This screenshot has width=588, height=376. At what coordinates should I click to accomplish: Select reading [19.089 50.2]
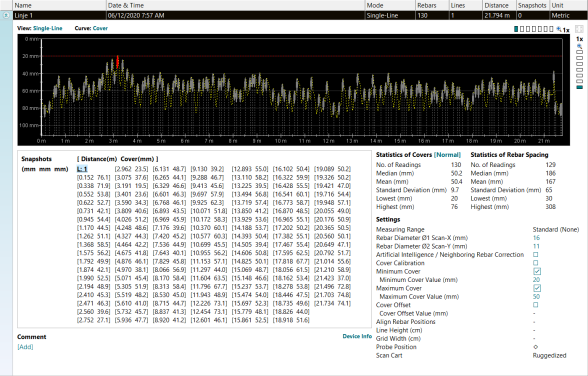click(x=332, y=169)
